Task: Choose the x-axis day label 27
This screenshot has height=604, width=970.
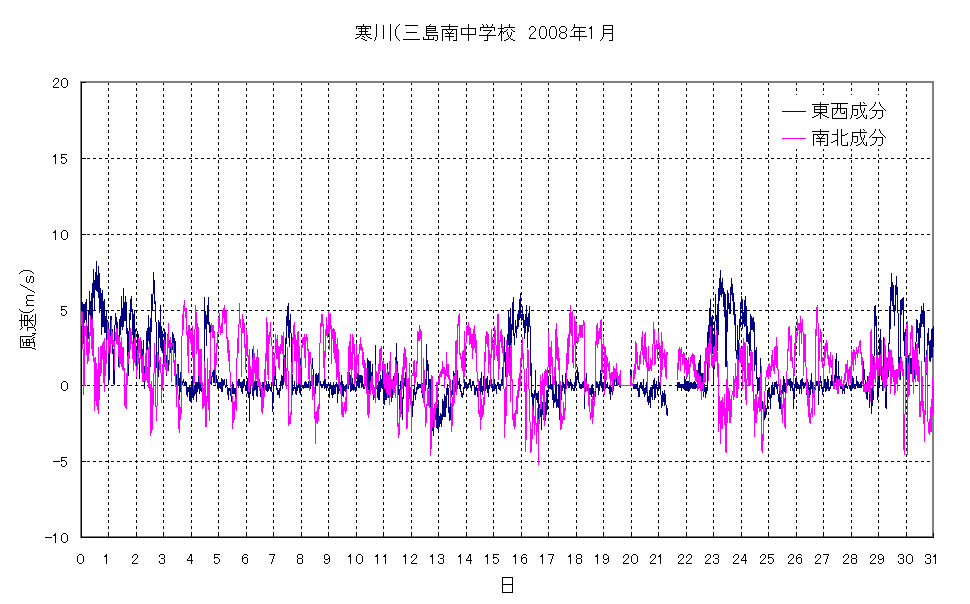Action: coord(822,559)
